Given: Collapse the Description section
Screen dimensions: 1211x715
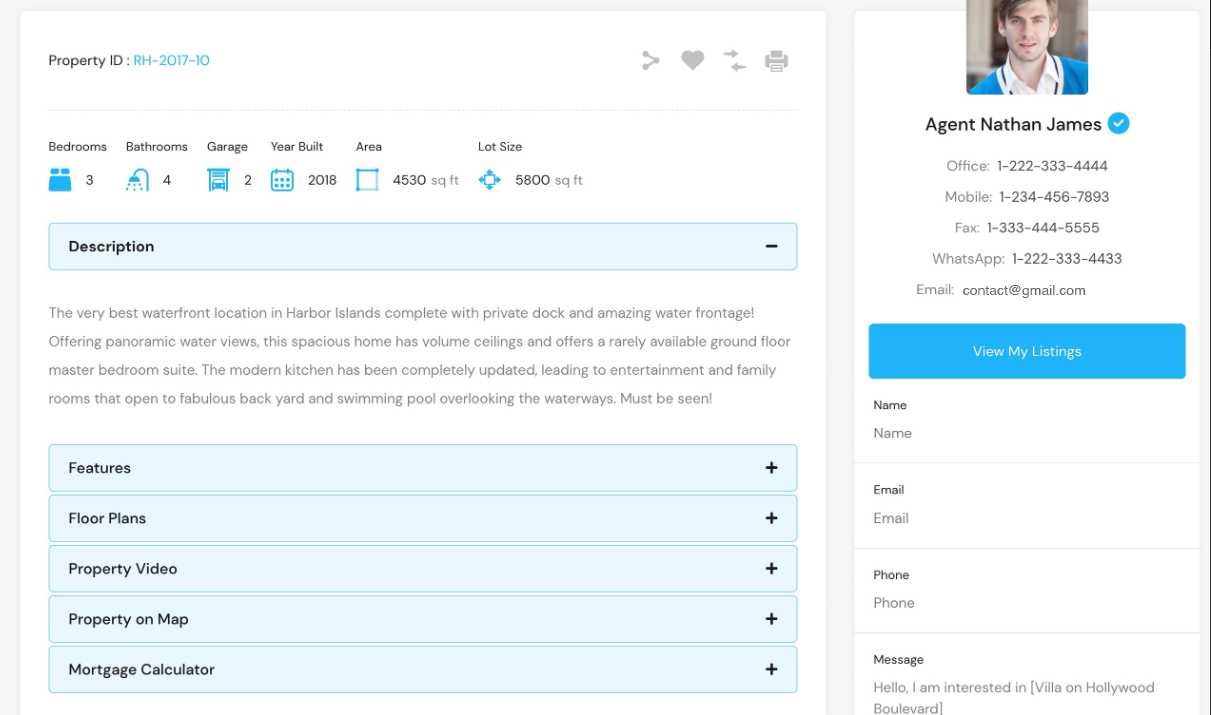Looking at the screenshot, I should (771, 247).
